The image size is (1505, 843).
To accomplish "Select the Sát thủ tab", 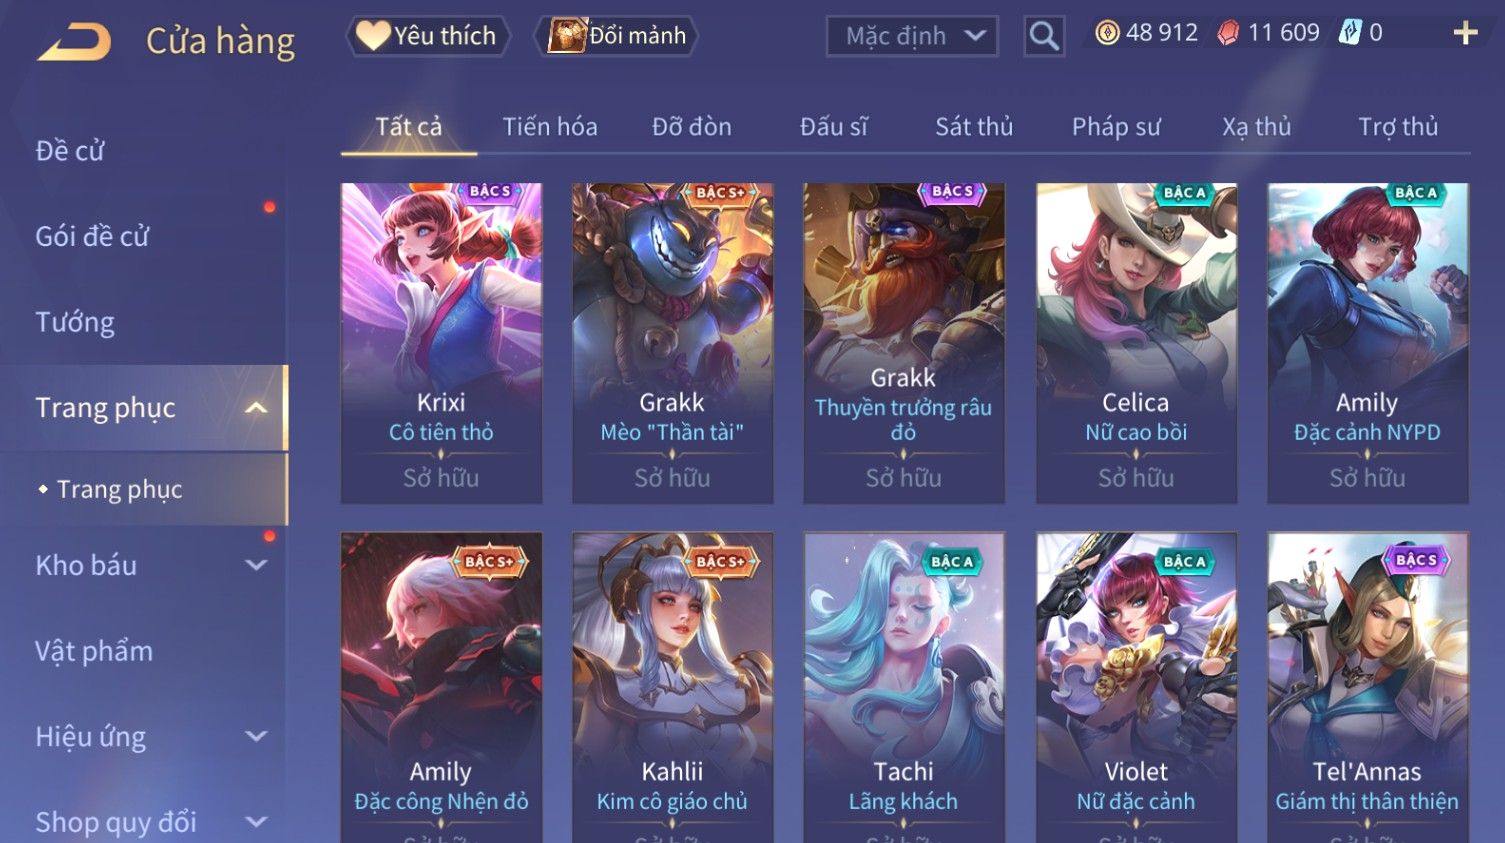I will 974,127.
